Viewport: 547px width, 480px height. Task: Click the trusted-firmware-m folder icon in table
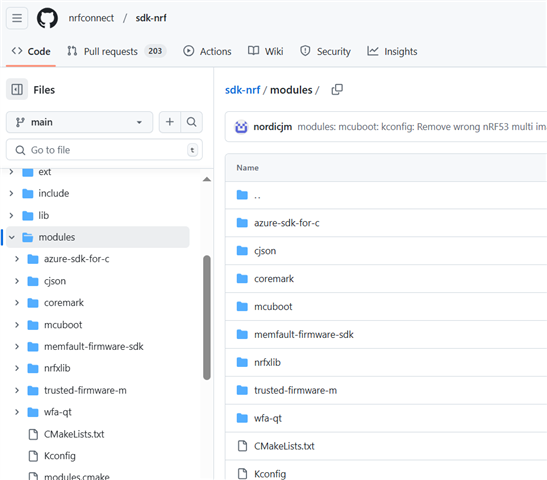coord(242,390)
